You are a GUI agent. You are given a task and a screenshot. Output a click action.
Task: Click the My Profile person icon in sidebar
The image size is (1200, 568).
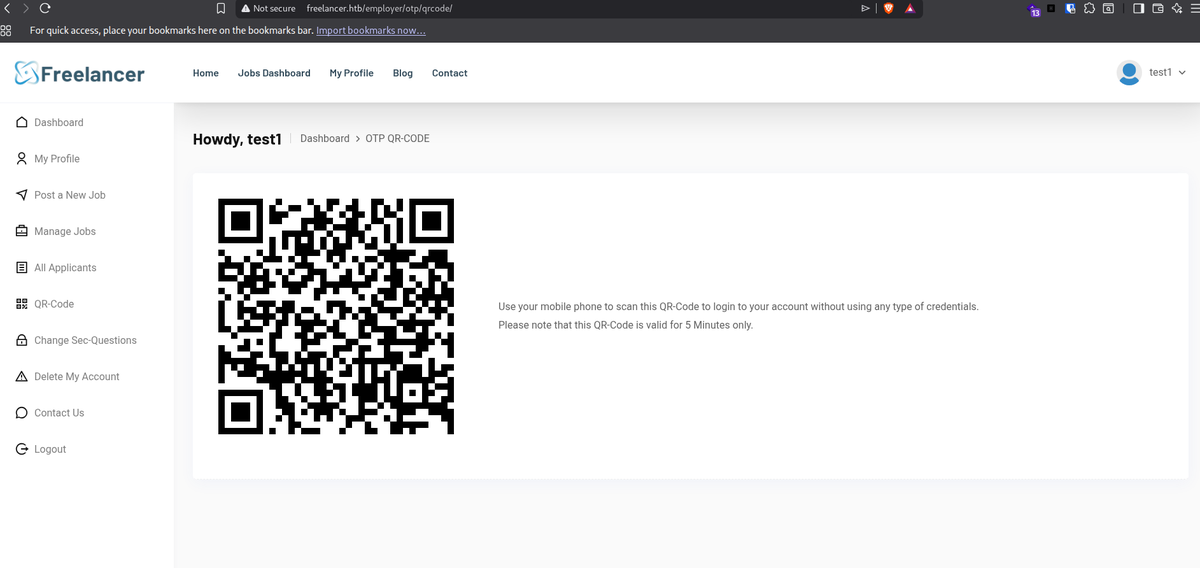(x=22, y=159)
